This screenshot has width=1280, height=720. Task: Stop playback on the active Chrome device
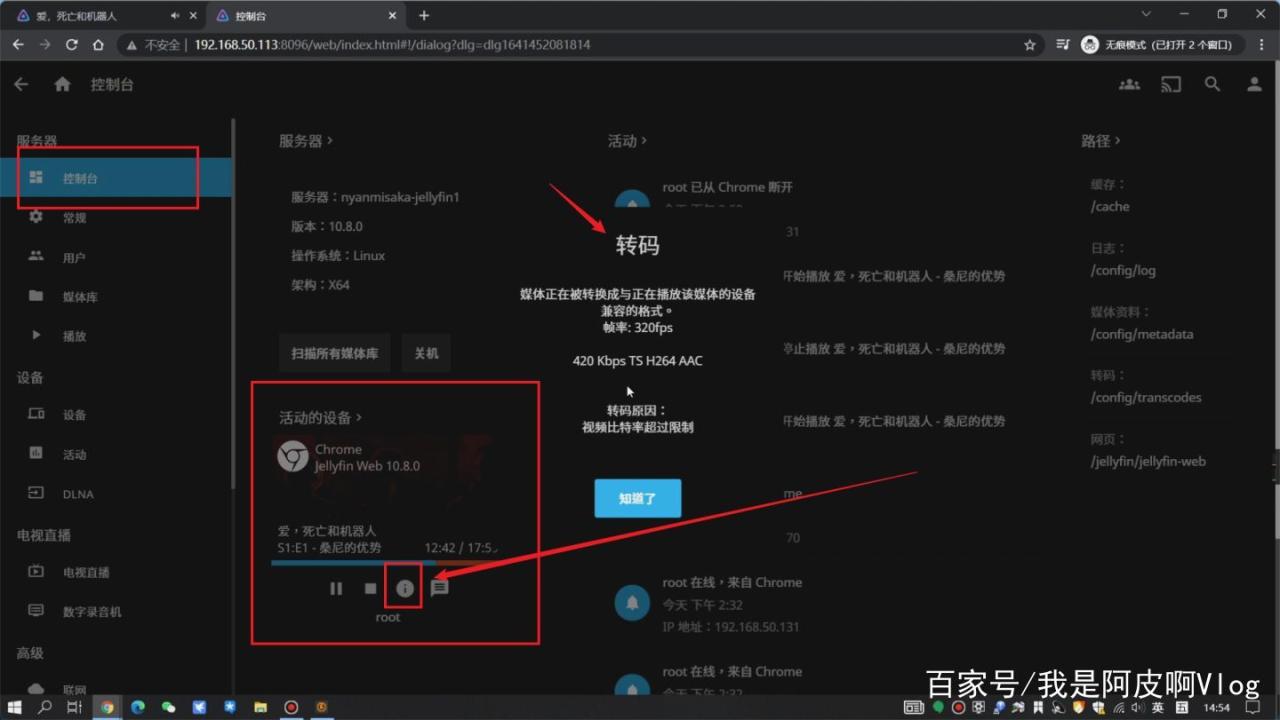(x=370, y=588)
